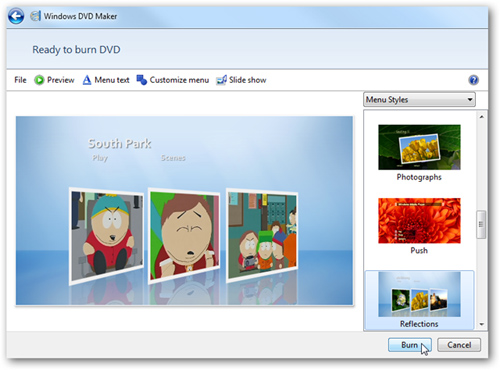500x370 pixels.
Task: Click the Customize menu icon
Action: pos(141,80)
